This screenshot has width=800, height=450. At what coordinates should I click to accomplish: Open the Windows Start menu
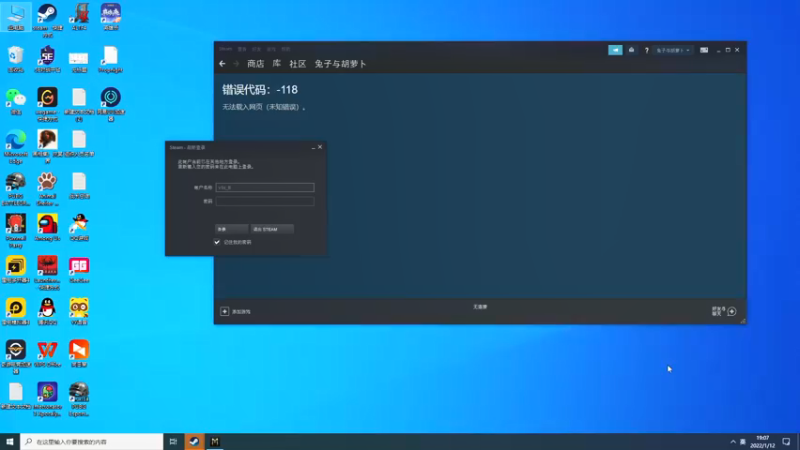click(10, 441)
